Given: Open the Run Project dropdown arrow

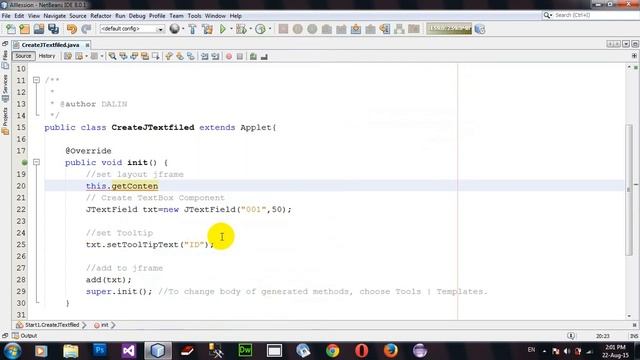Looking at the screenshot, I should tap(231, 29).
